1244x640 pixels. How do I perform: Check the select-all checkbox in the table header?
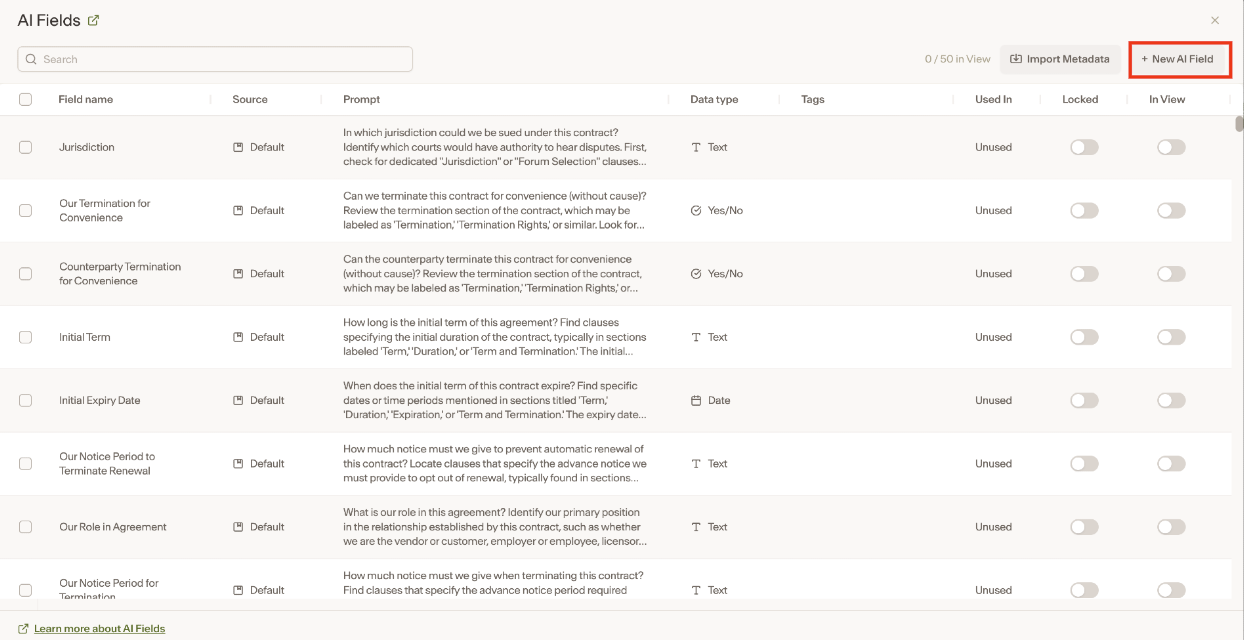click(26, 99)
